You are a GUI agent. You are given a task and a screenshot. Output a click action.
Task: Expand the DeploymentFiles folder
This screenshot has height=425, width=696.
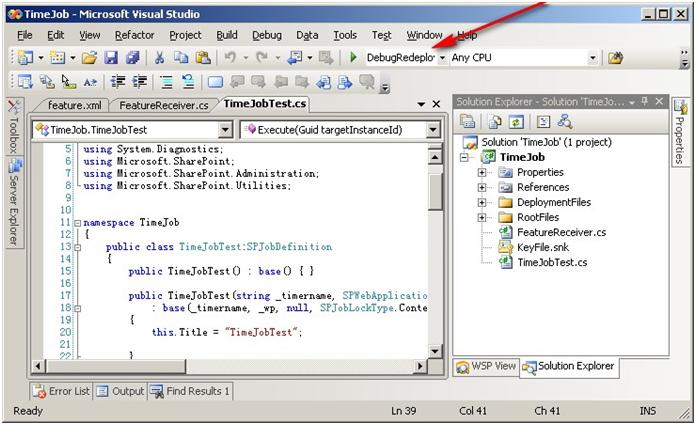pyautogui.click(x=482, y=203)
